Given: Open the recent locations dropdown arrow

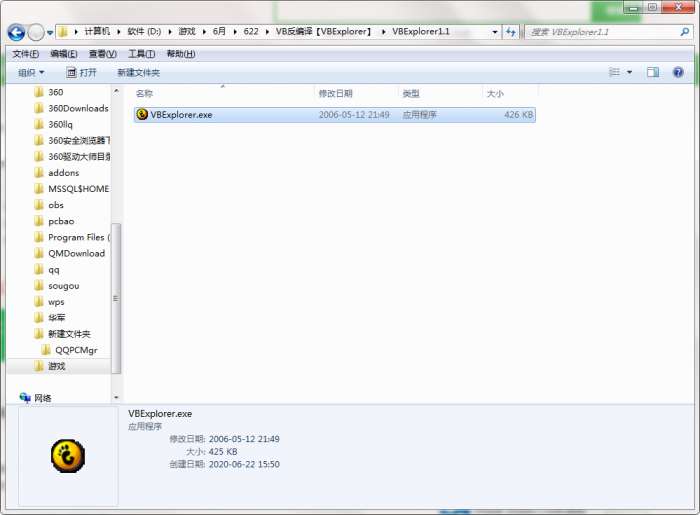Looking at the screenshot, I should [50, 33].
